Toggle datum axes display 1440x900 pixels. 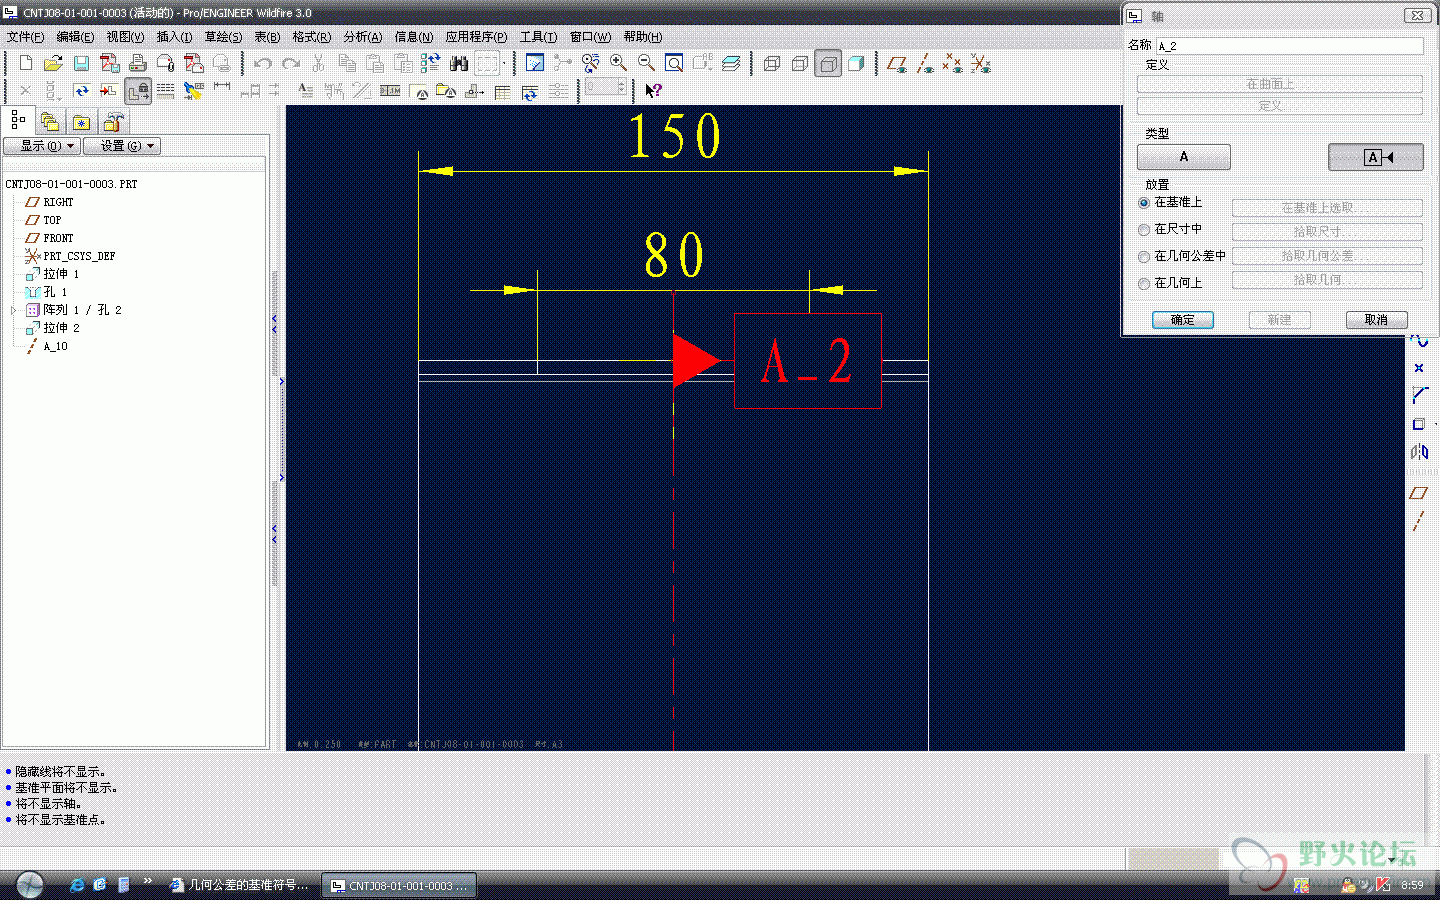(925, 64)
